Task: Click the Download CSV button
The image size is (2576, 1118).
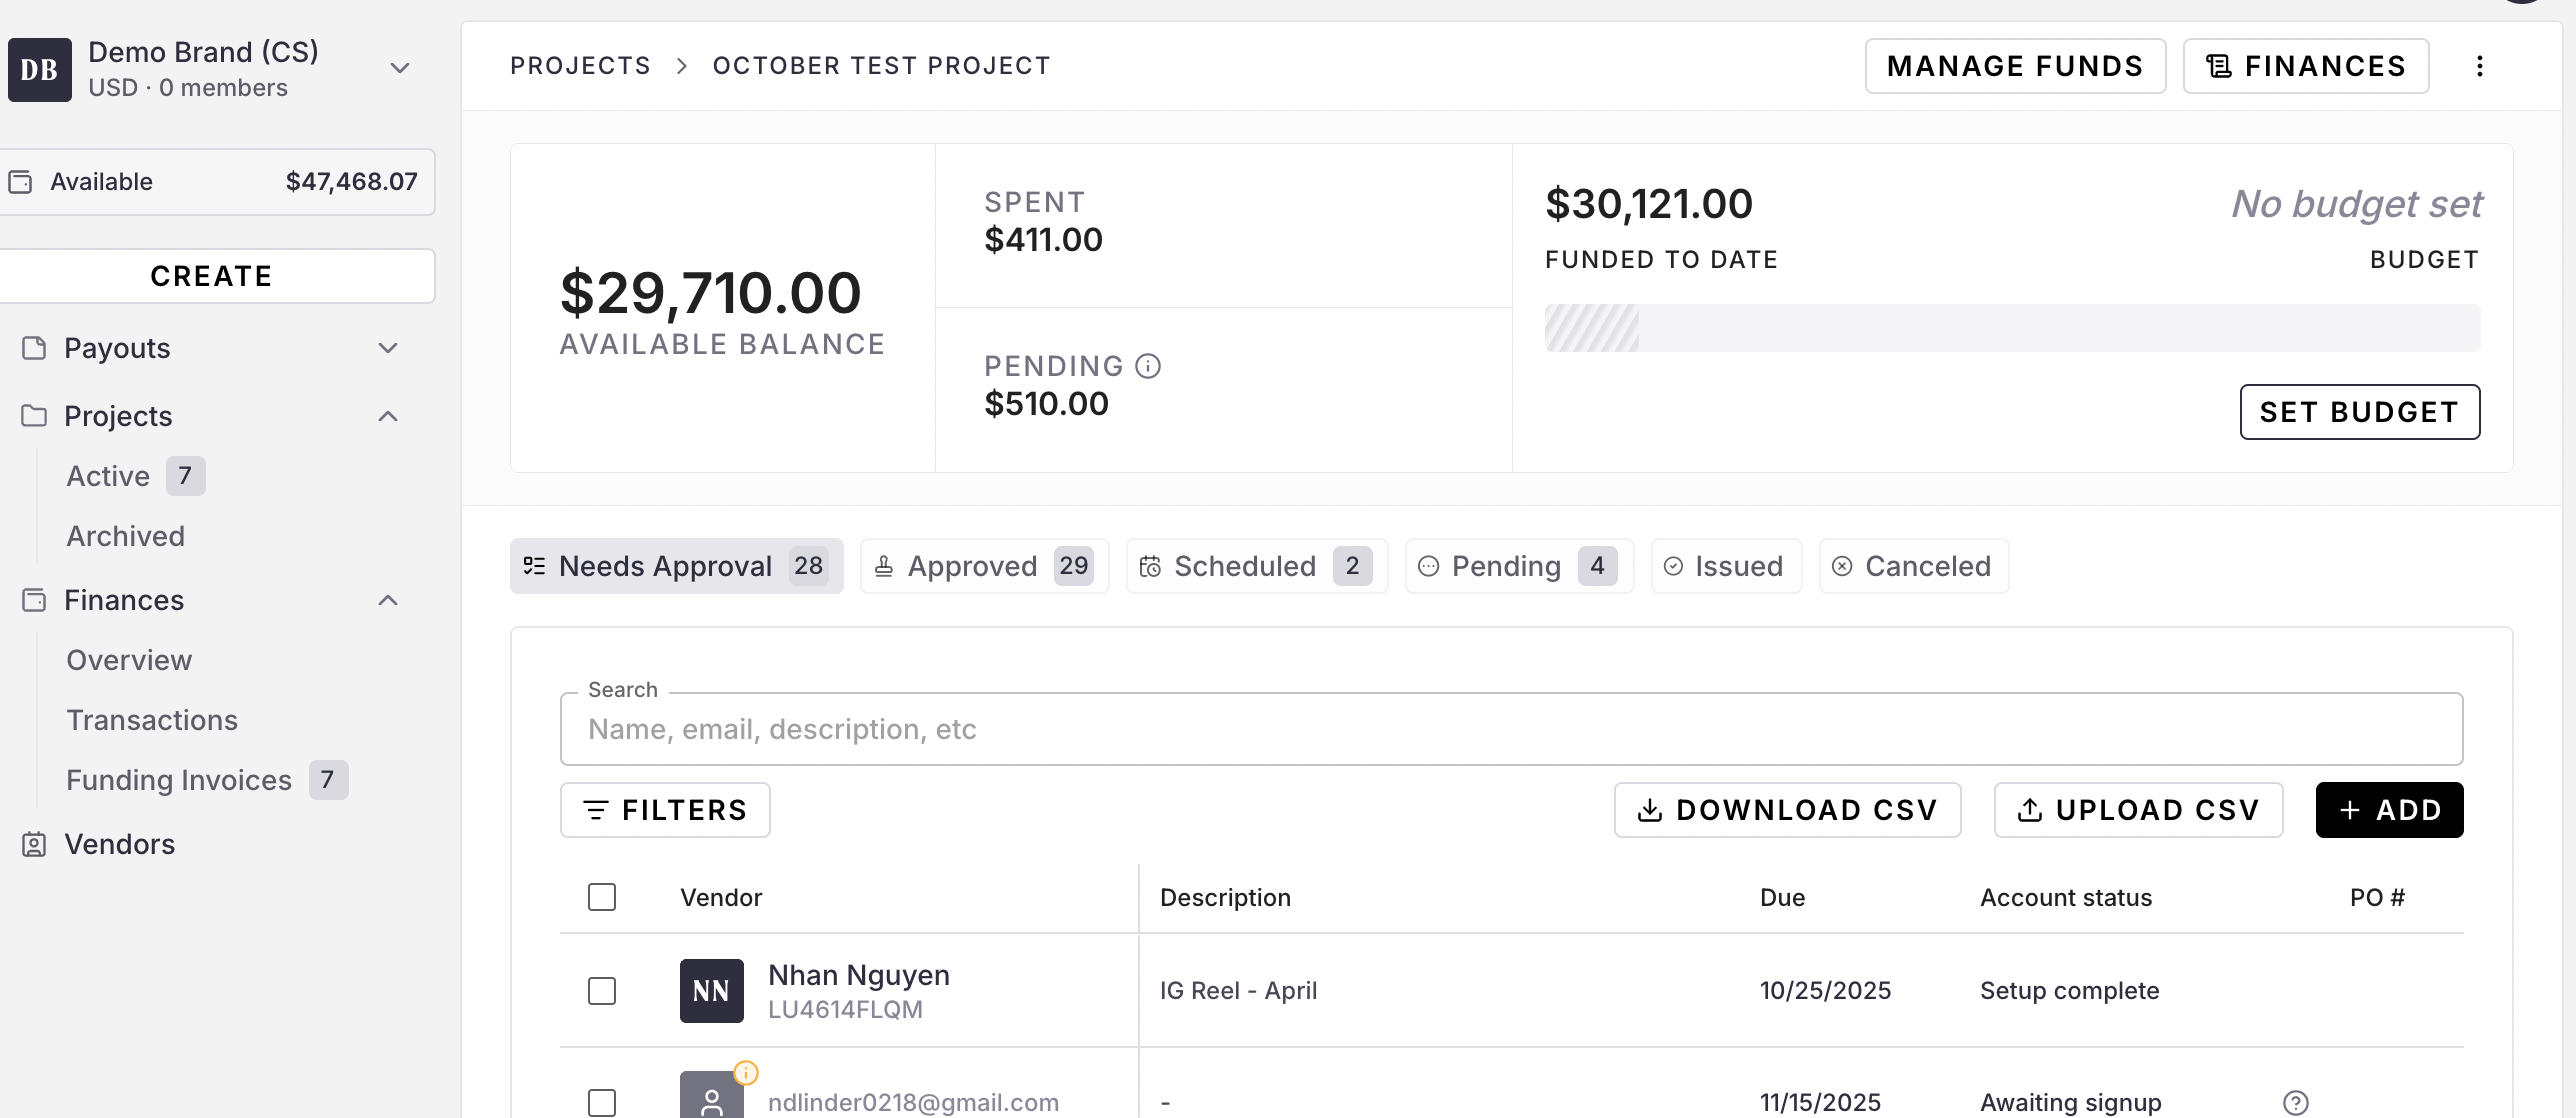Action: click(x=1787, y=810)
